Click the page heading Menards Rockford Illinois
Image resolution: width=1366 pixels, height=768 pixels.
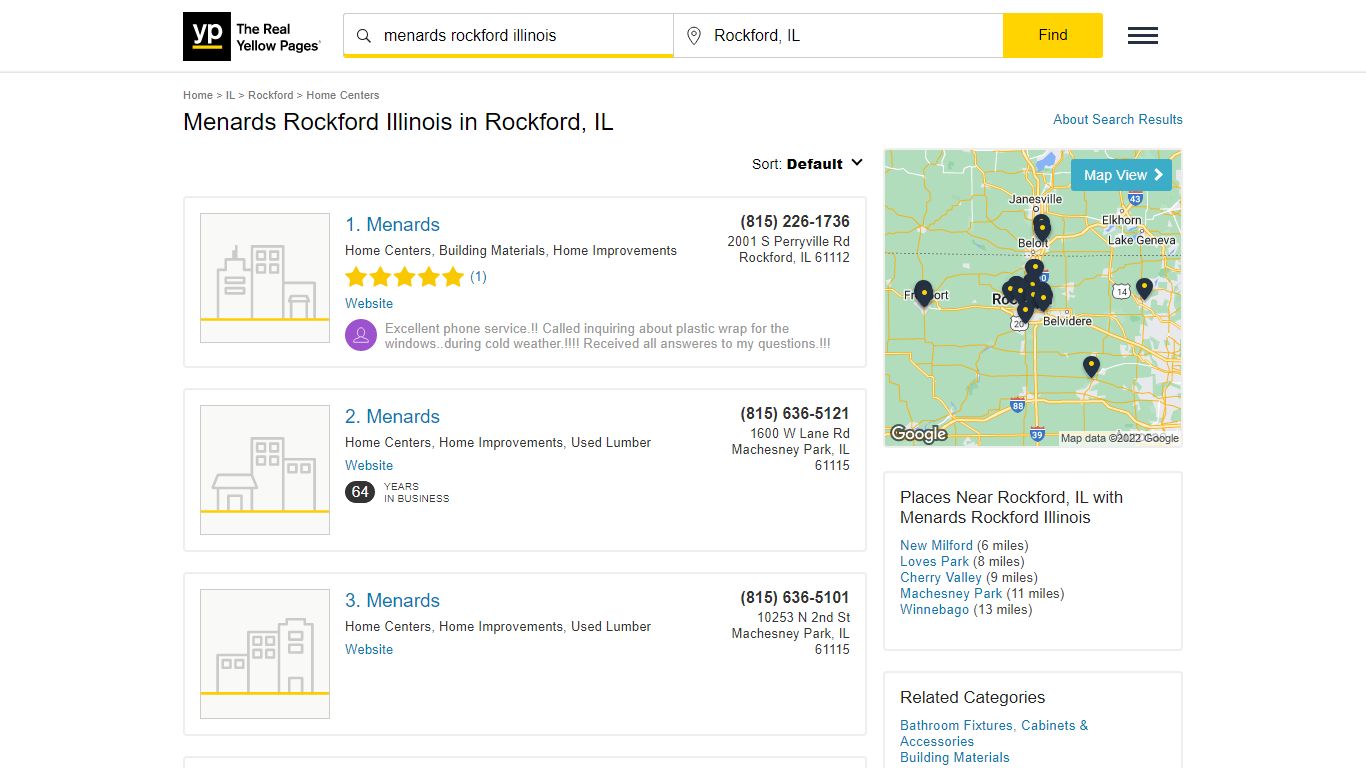[398, 122]
